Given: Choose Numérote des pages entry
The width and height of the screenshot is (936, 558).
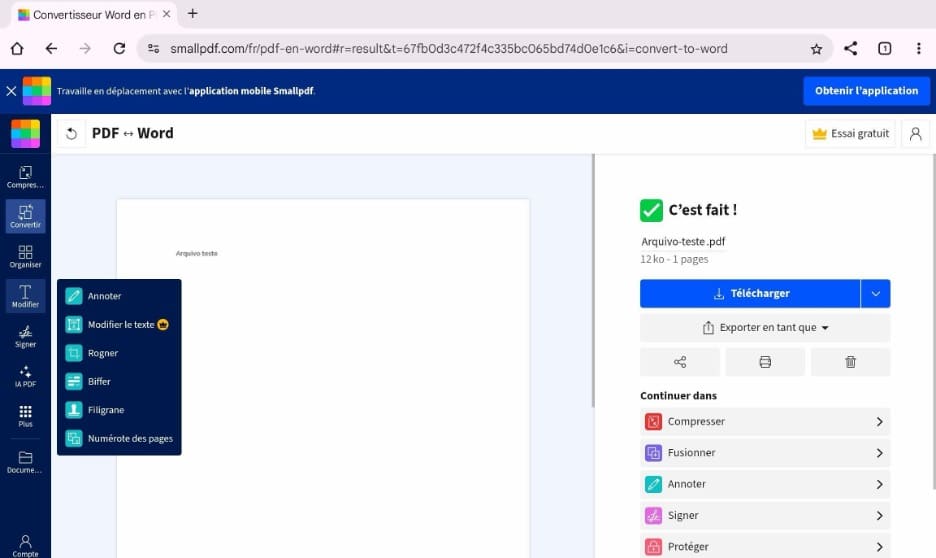Looking at the screenshot, I should click(x=119, y=439).
